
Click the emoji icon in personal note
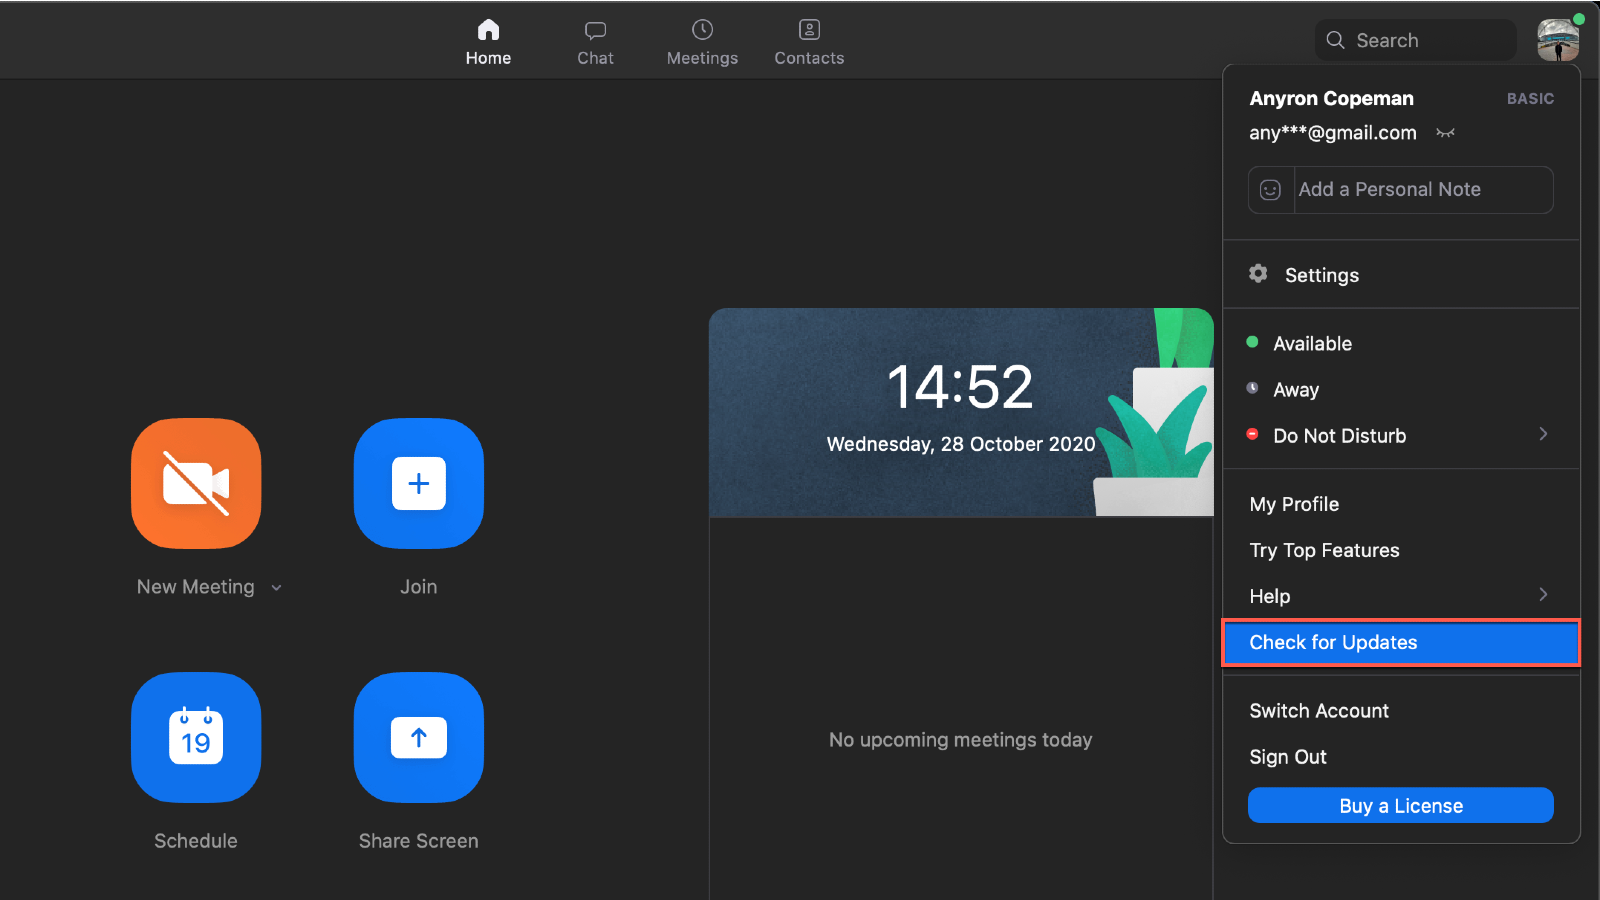click(x=1270, y=190)
